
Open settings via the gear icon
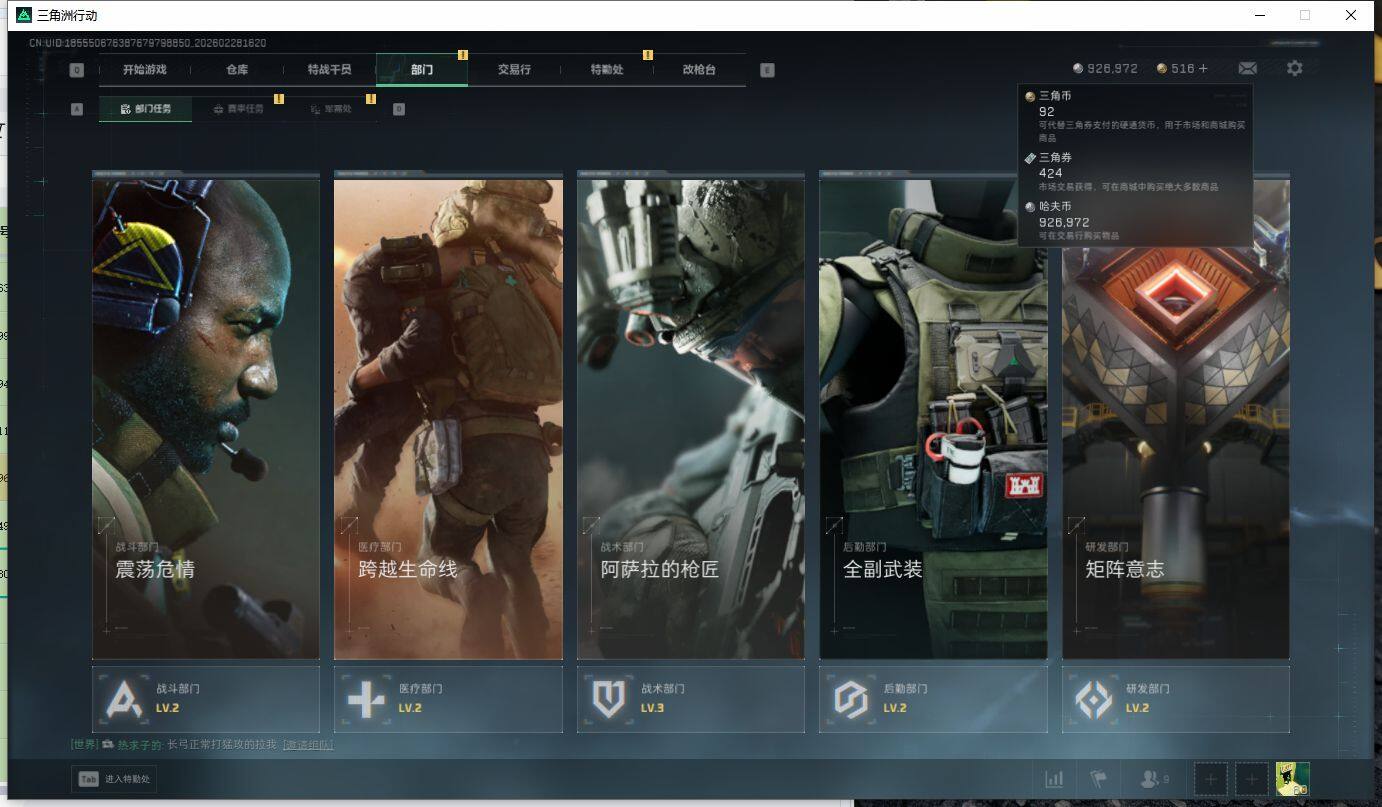pyautogui.click(x=1295, y=68)
